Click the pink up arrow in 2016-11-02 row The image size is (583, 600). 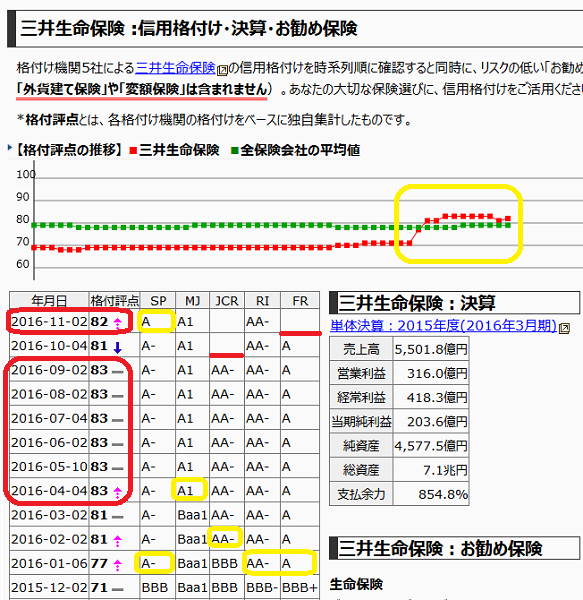tap(118, 323)
